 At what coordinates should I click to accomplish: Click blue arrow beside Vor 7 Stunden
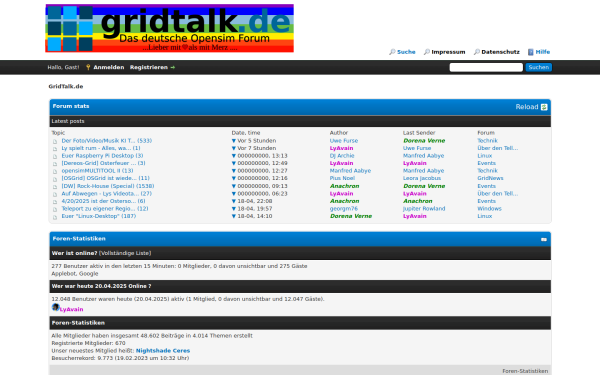[234, 148]
